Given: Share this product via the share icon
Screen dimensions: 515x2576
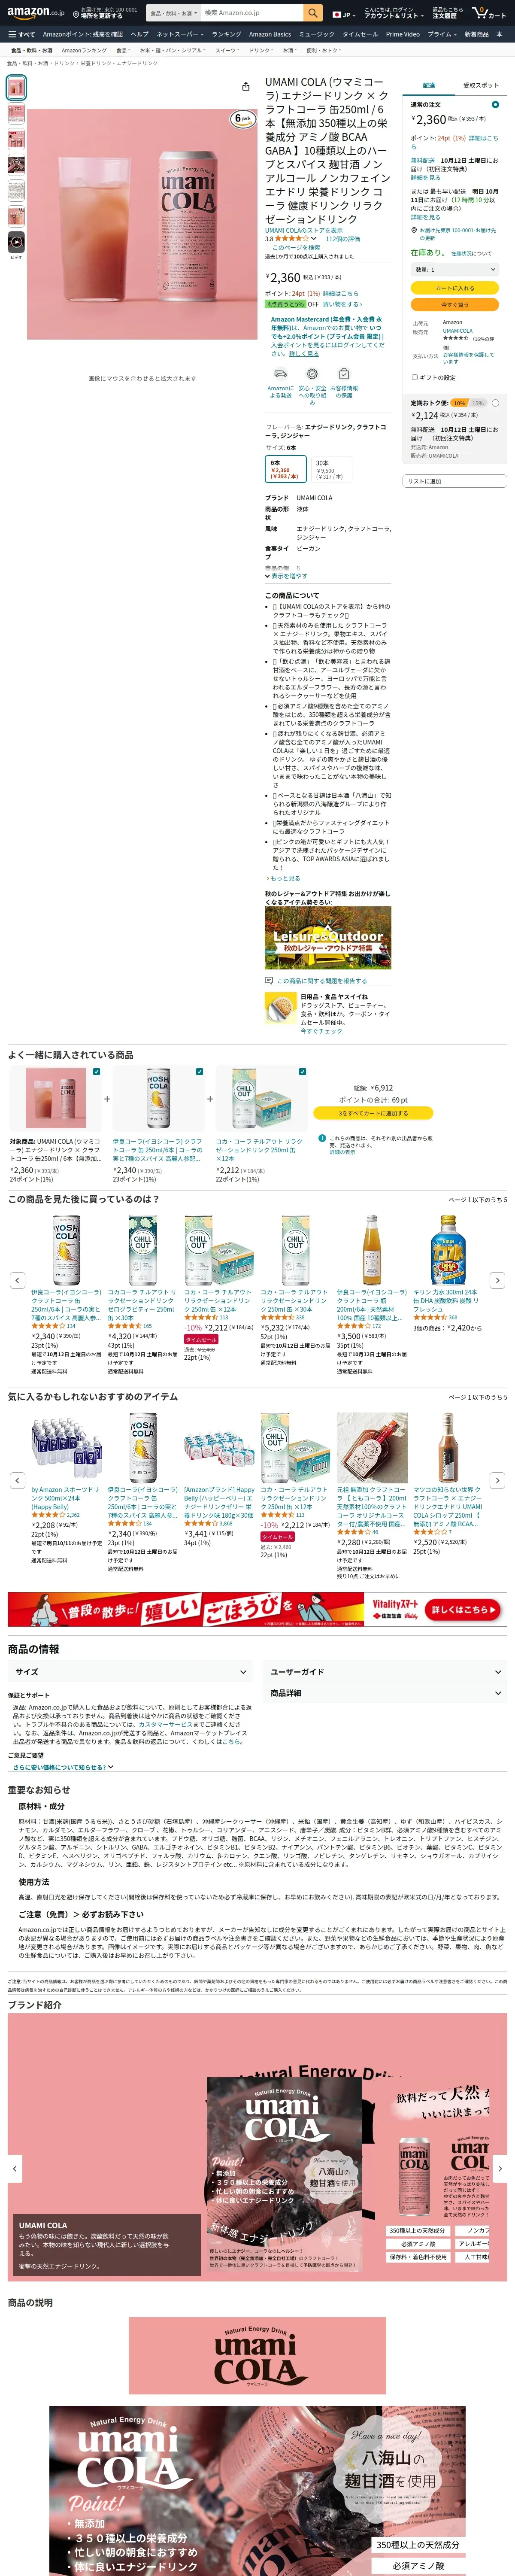Looking at the screenshot, I should tap(246, 87).
